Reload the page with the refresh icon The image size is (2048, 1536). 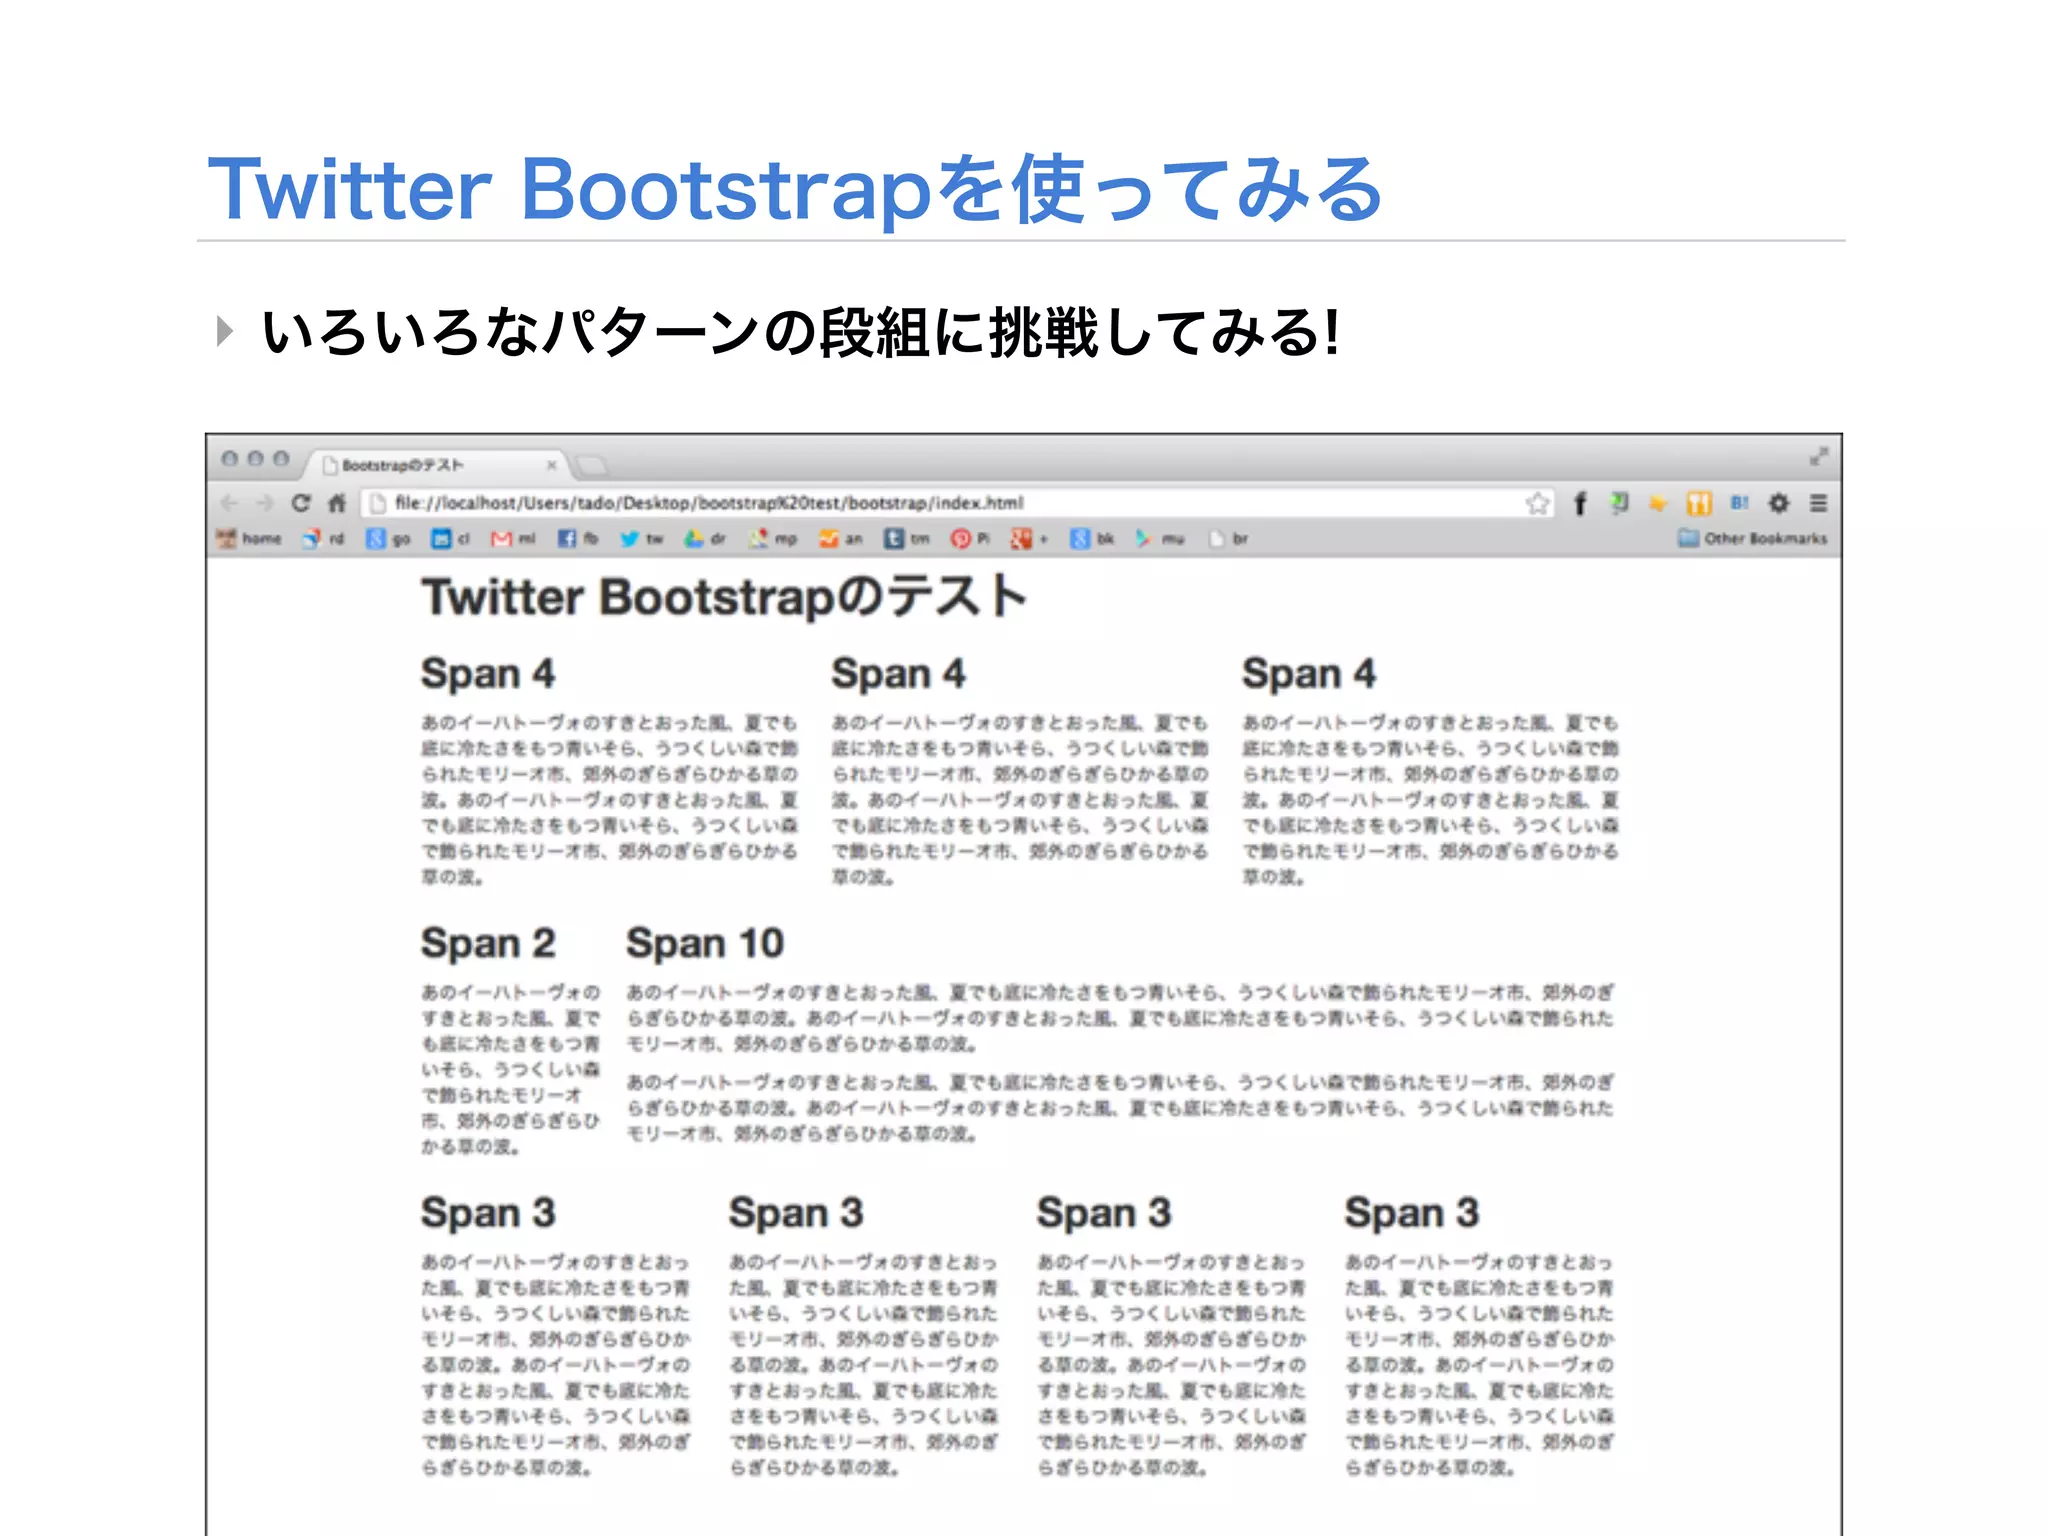pyautogui.click(x=300, y=503)
